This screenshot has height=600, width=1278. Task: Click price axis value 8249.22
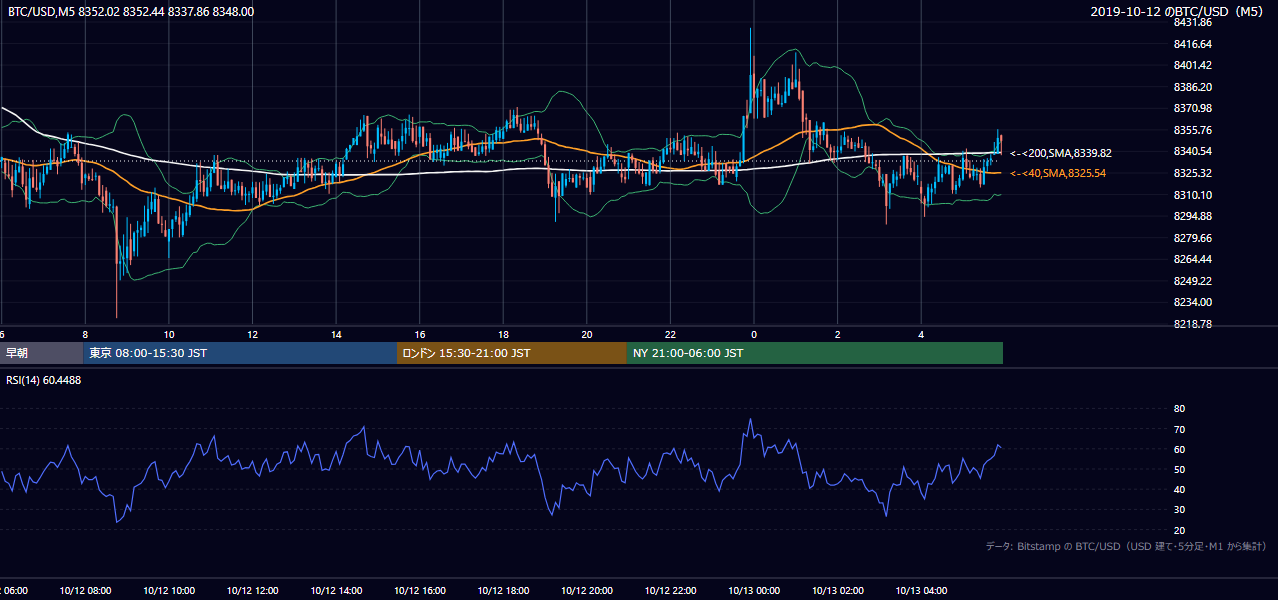(1193, 281)
